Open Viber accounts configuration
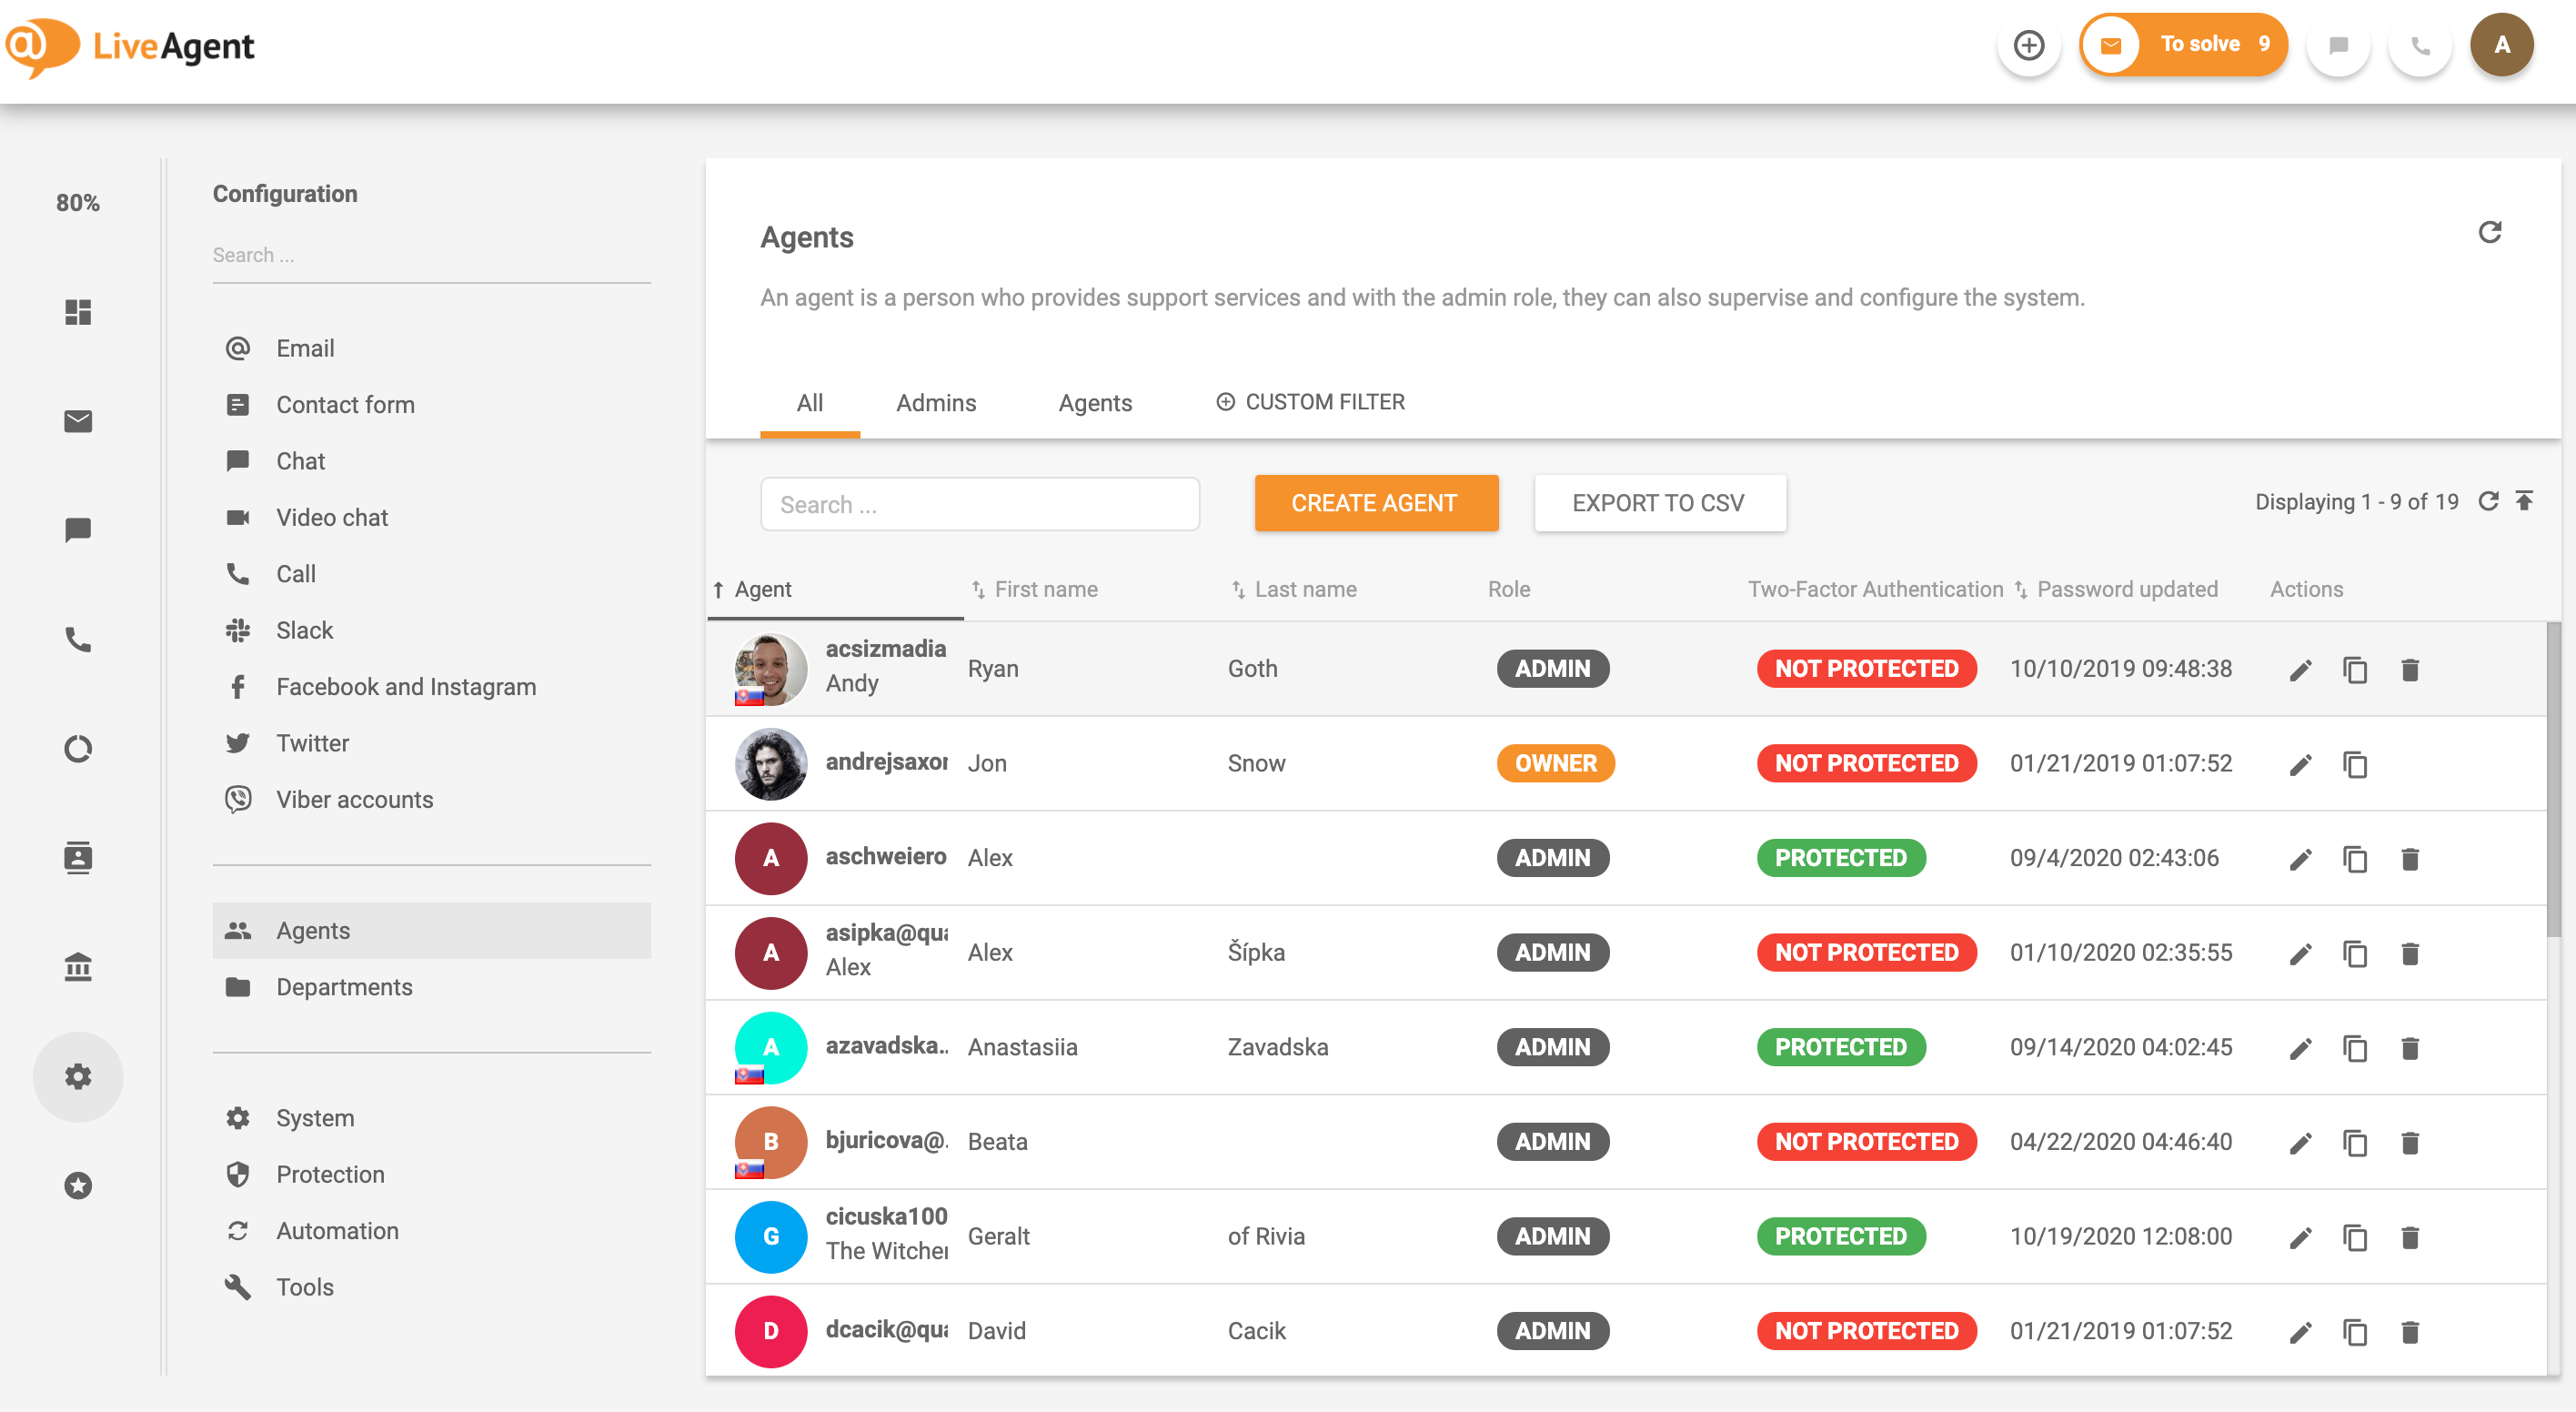Viewport: 2576px width, 1412px height. pos(431,800)
